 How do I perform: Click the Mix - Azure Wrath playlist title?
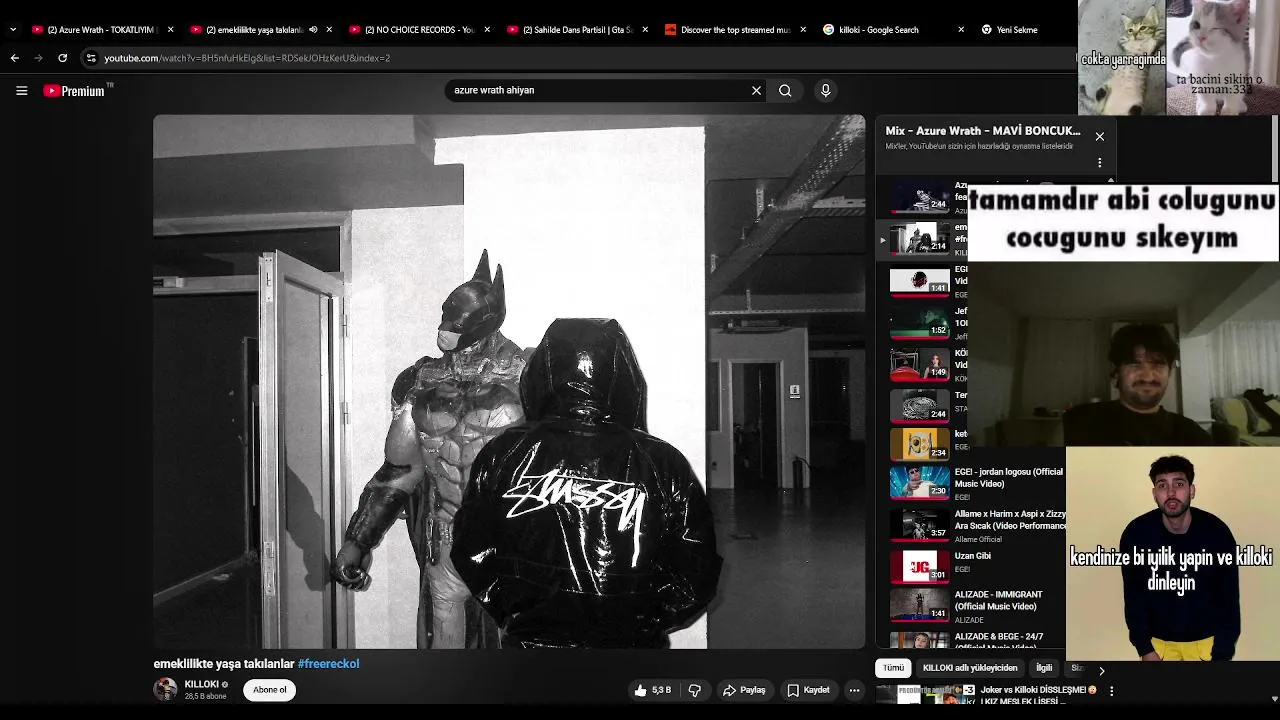(983, 131)
